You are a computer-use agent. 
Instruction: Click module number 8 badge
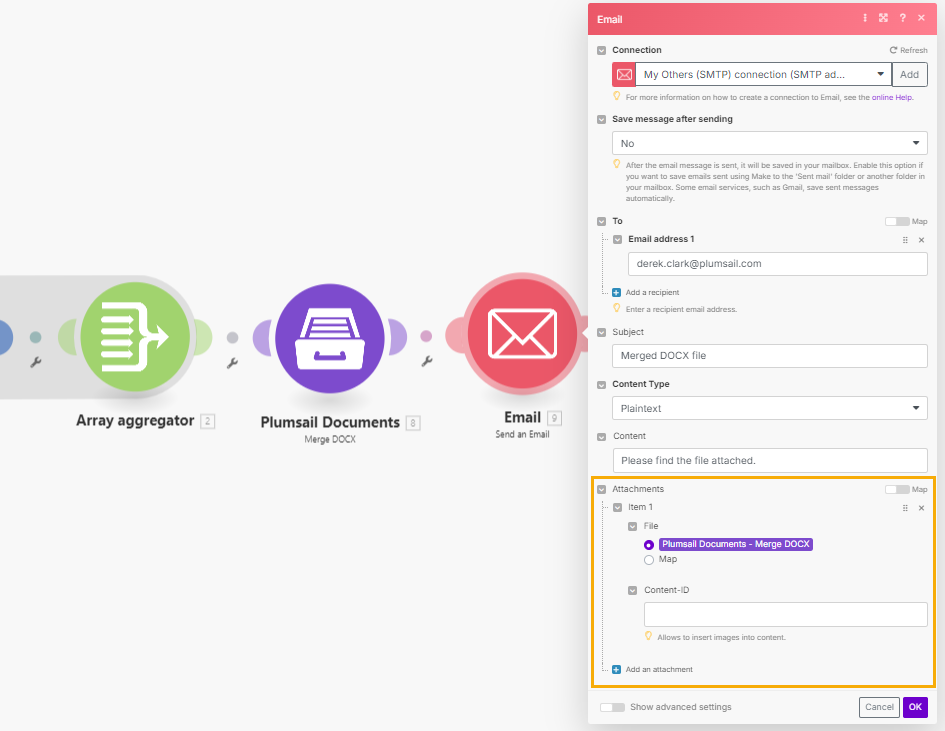(x=413, y=423)
